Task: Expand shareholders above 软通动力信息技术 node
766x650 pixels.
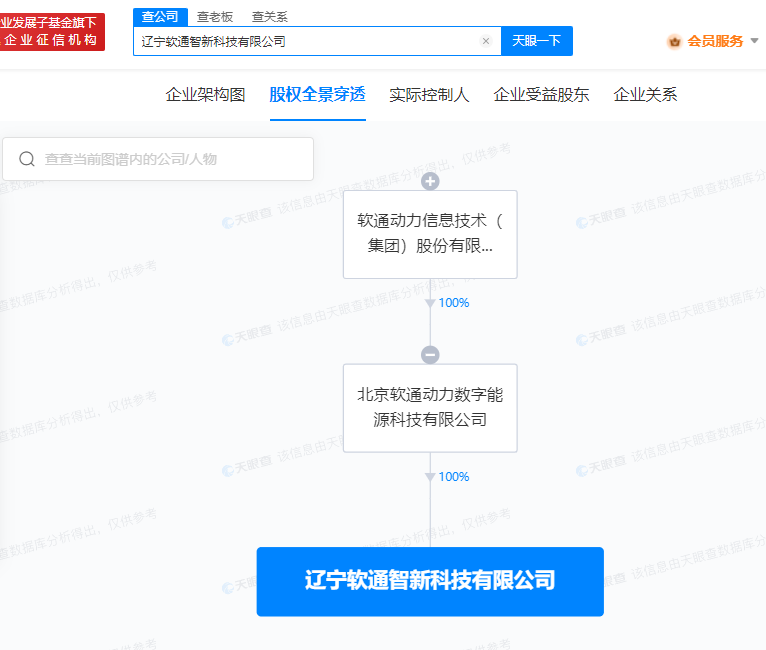Action: pos(430,182)
